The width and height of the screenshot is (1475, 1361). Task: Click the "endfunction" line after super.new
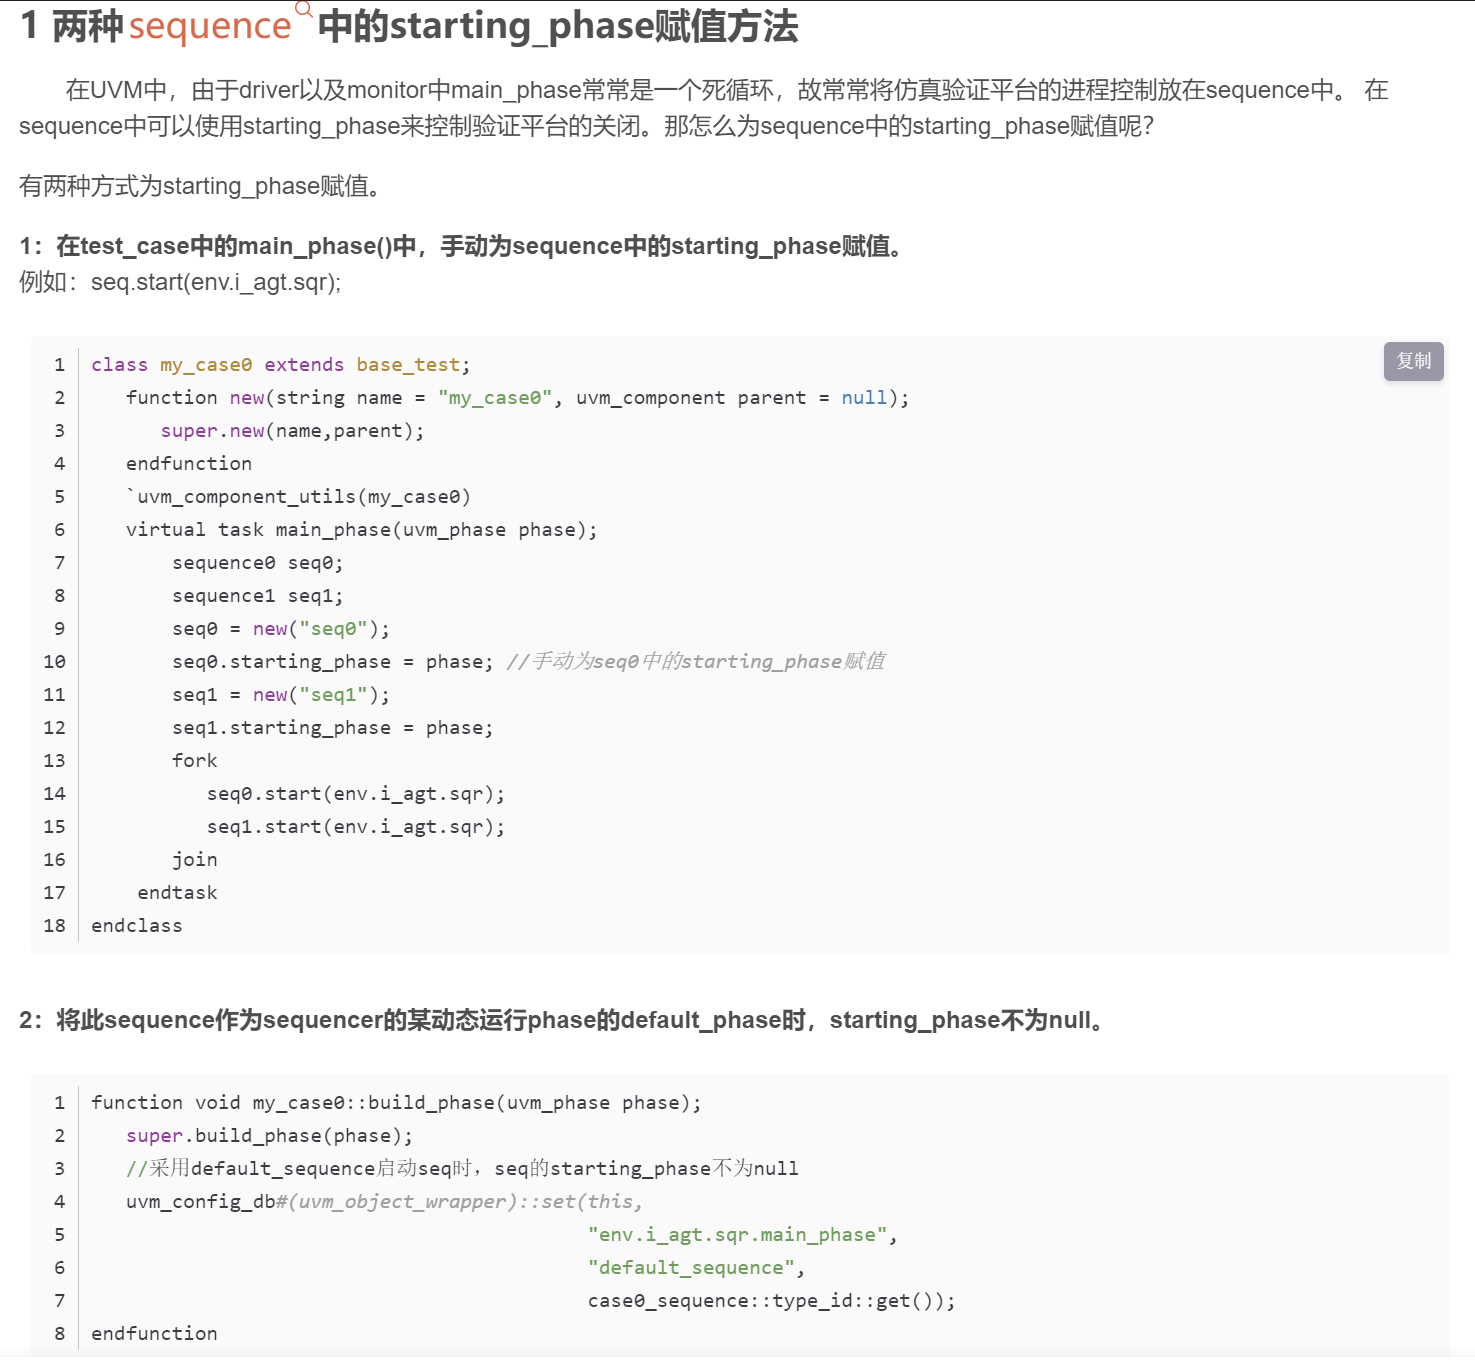click(x=189, y=464)
